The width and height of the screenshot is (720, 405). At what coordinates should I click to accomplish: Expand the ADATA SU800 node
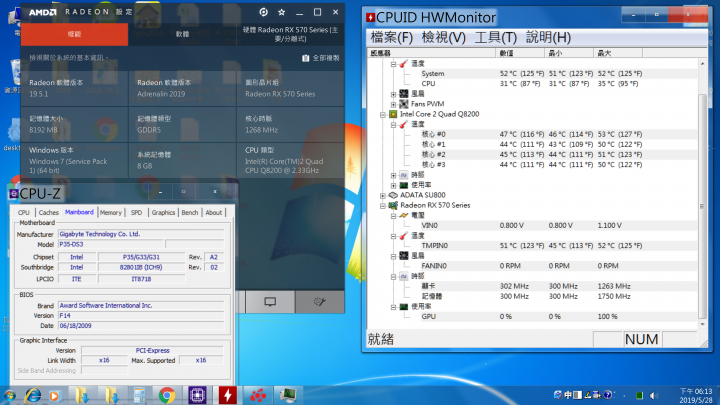tap(382, 196)
